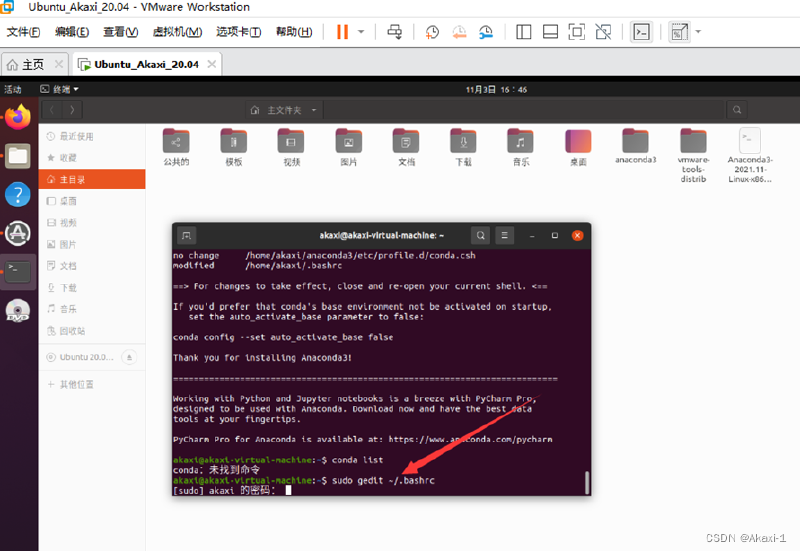Click the stretch guest display icon
The width and height of the screenshot is (800, 551).
pos(679,32)
